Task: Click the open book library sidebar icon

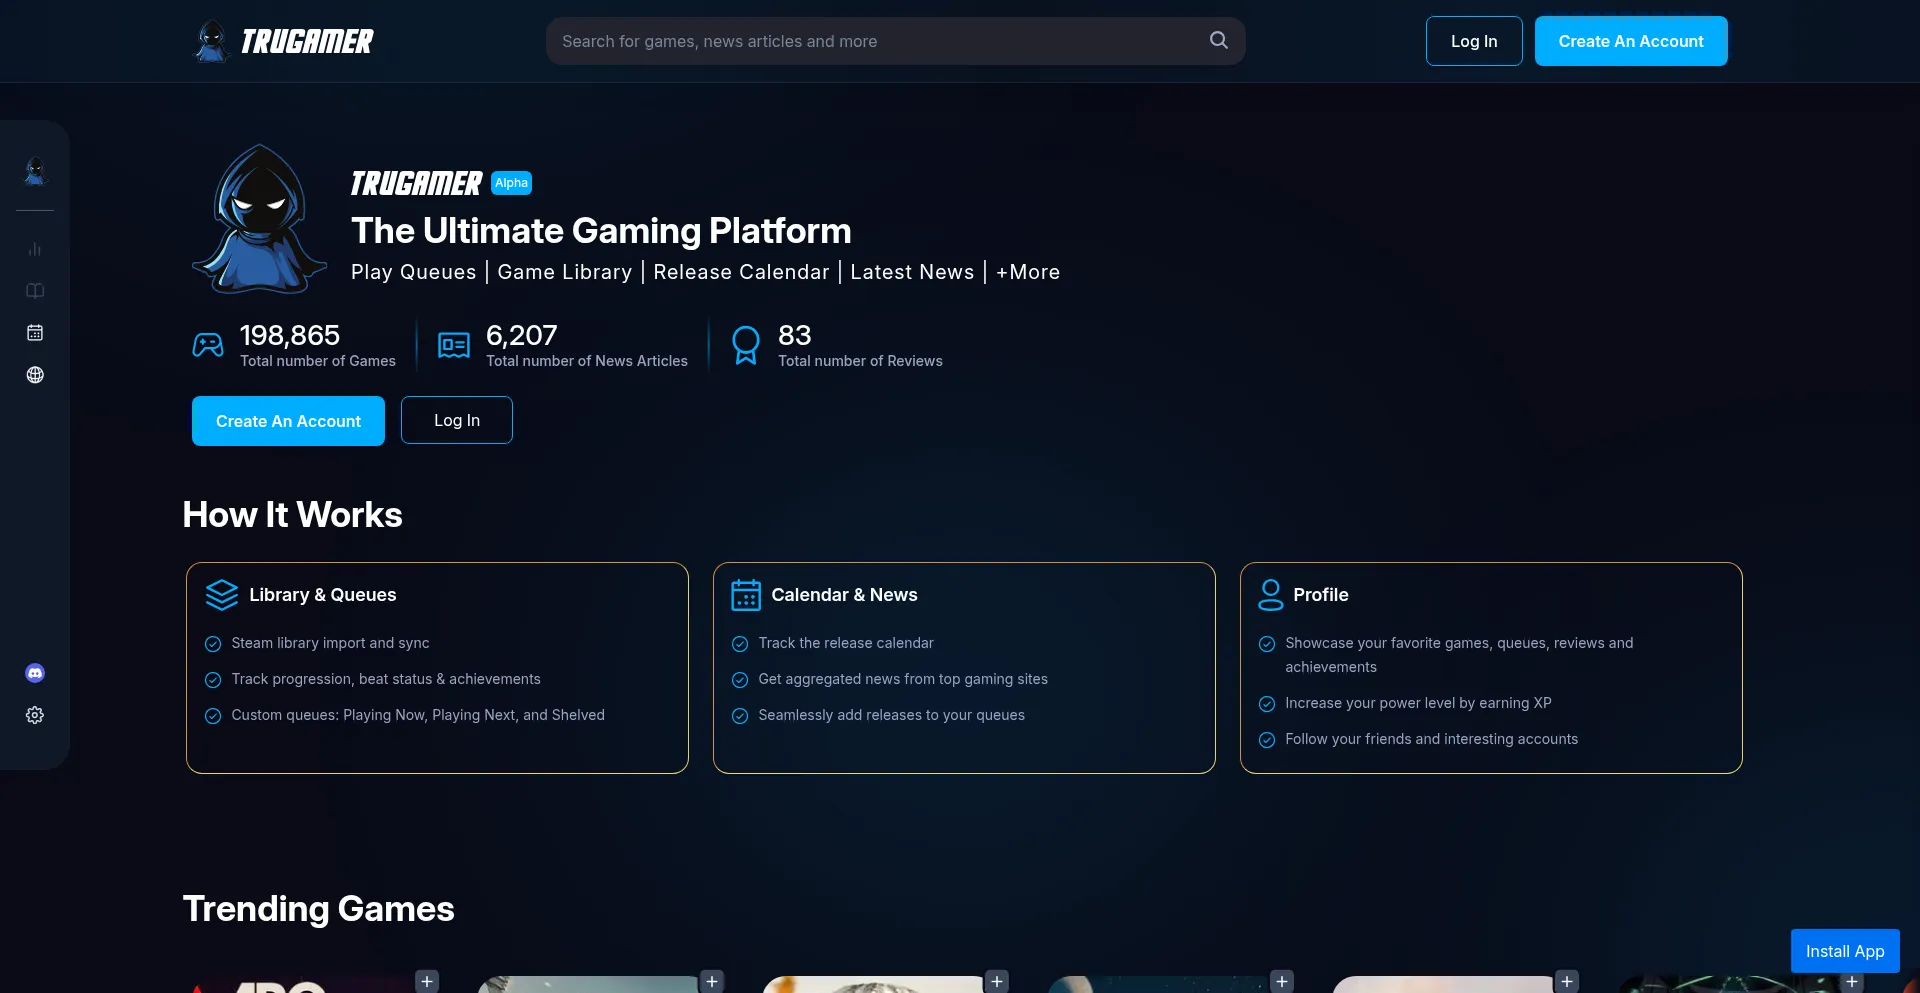Action: (35, 291)
